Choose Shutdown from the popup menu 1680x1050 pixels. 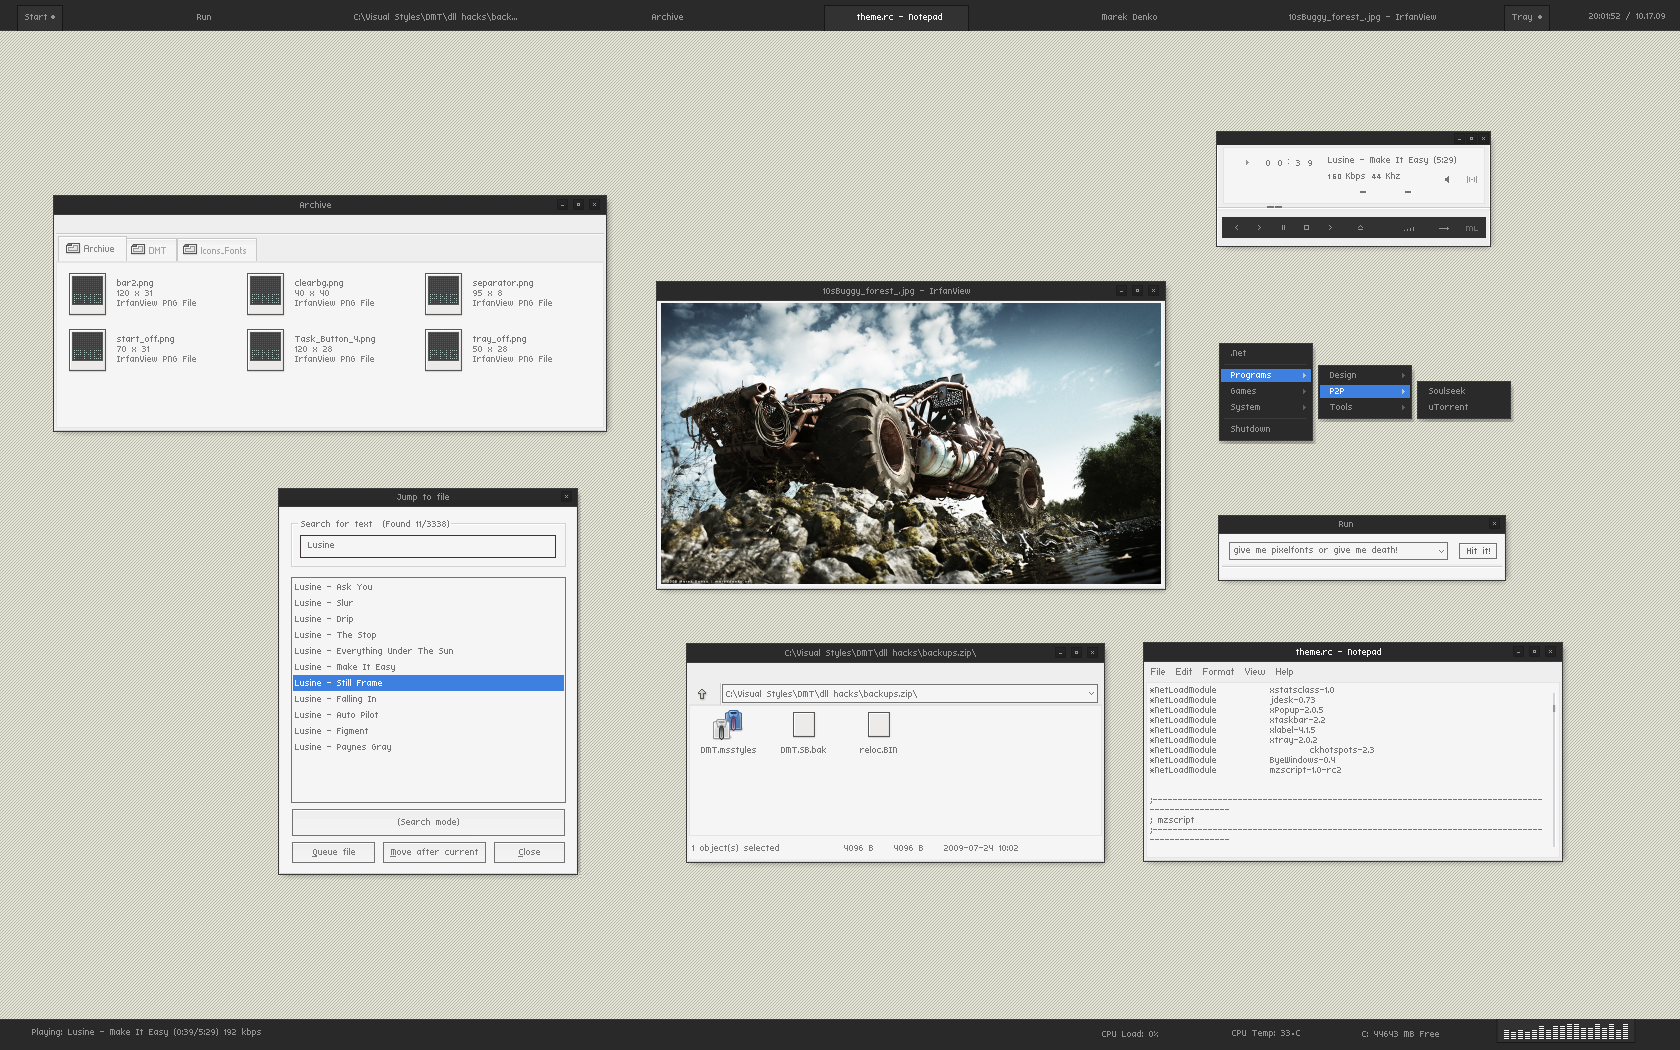pyautogui.click(x=1266, y=429)
